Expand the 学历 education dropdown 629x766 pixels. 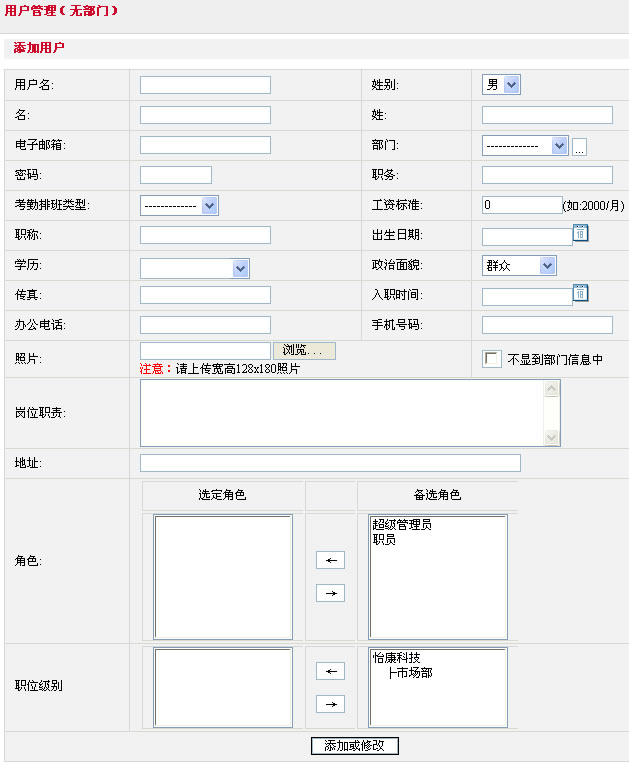tap(194, 268)
